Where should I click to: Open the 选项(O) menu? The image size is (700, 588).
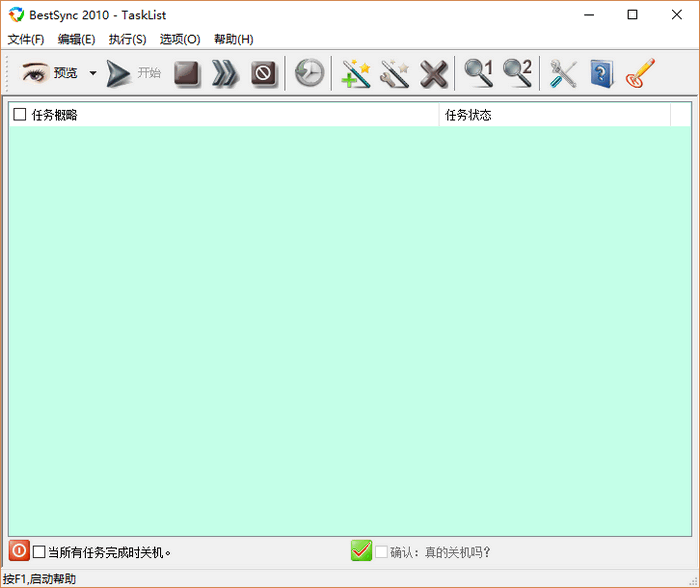[180, 39]
